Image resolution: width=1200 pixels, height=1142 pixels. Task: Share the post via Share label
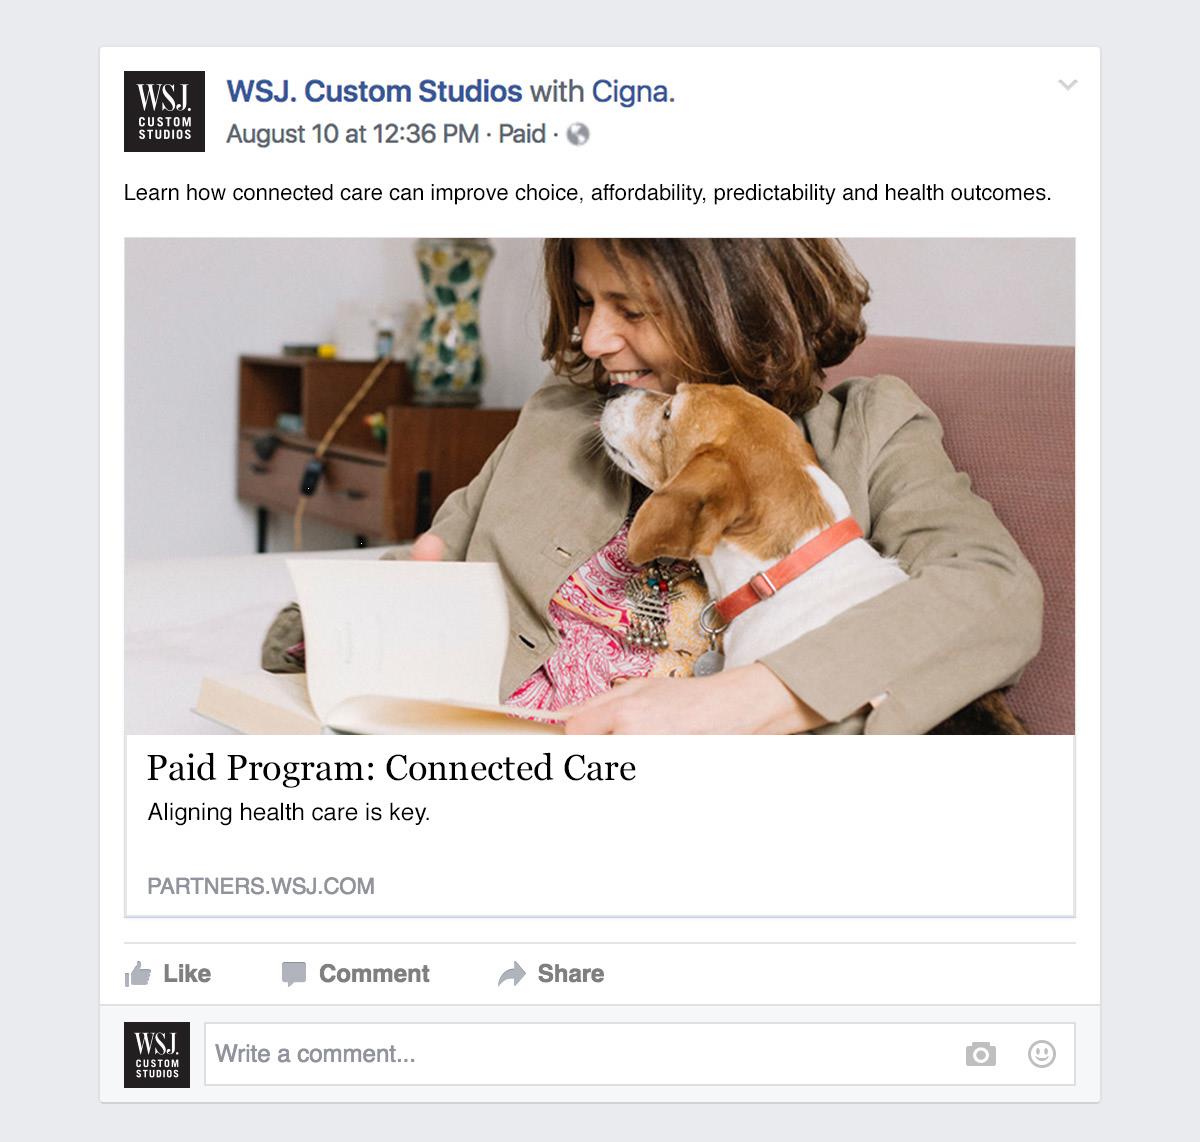571,974
